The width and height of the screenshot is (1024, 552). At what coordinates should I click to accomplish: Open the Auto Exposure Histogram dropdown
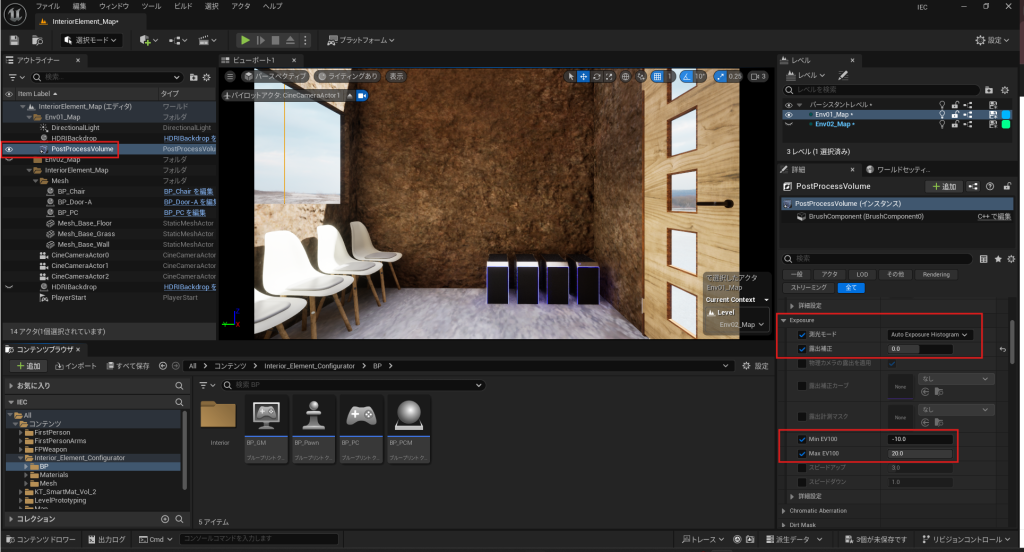tap(930, 335)
